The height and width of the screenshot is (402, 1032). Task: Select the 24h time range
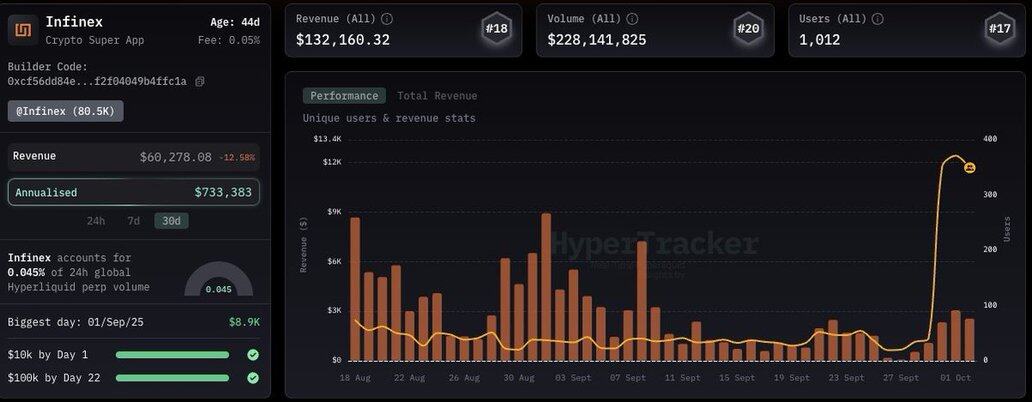point(96,221)
